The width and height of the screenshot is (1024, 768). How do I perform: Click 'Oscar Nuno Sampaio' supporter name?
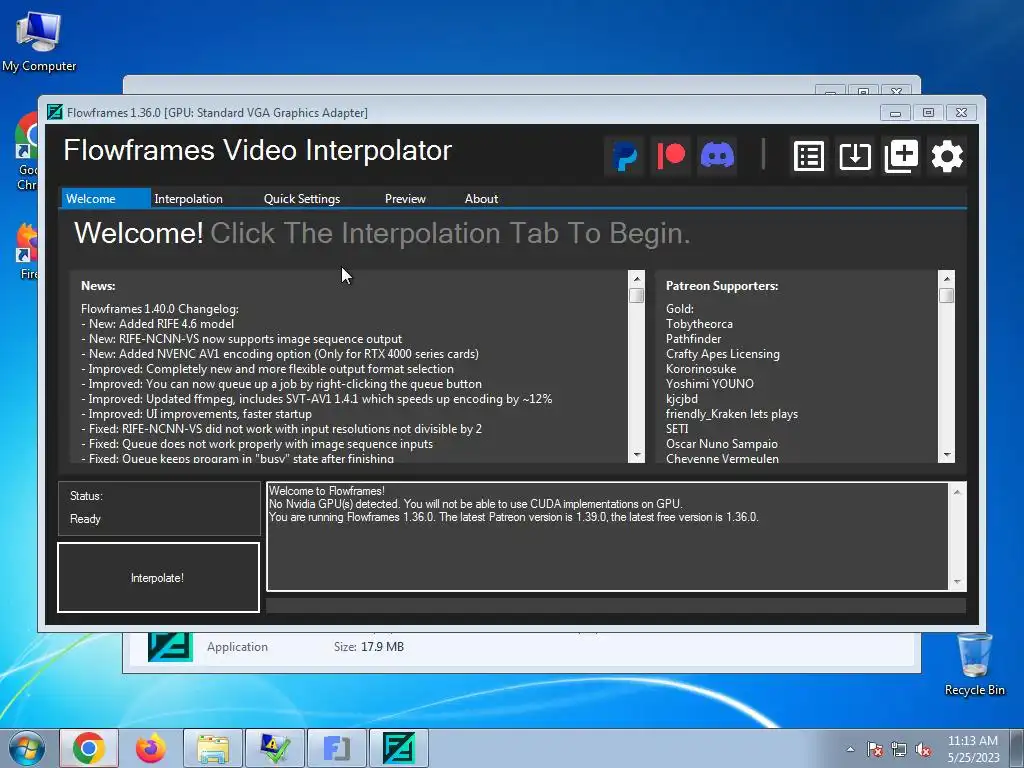(722, 444)
